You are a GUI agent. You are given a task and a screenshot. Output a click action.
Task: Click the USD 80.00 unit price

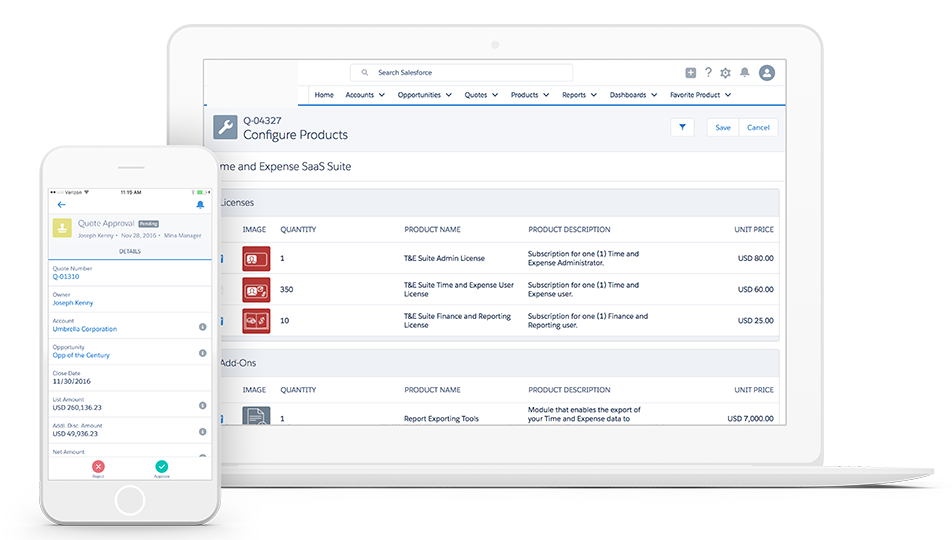pos(755,258)
